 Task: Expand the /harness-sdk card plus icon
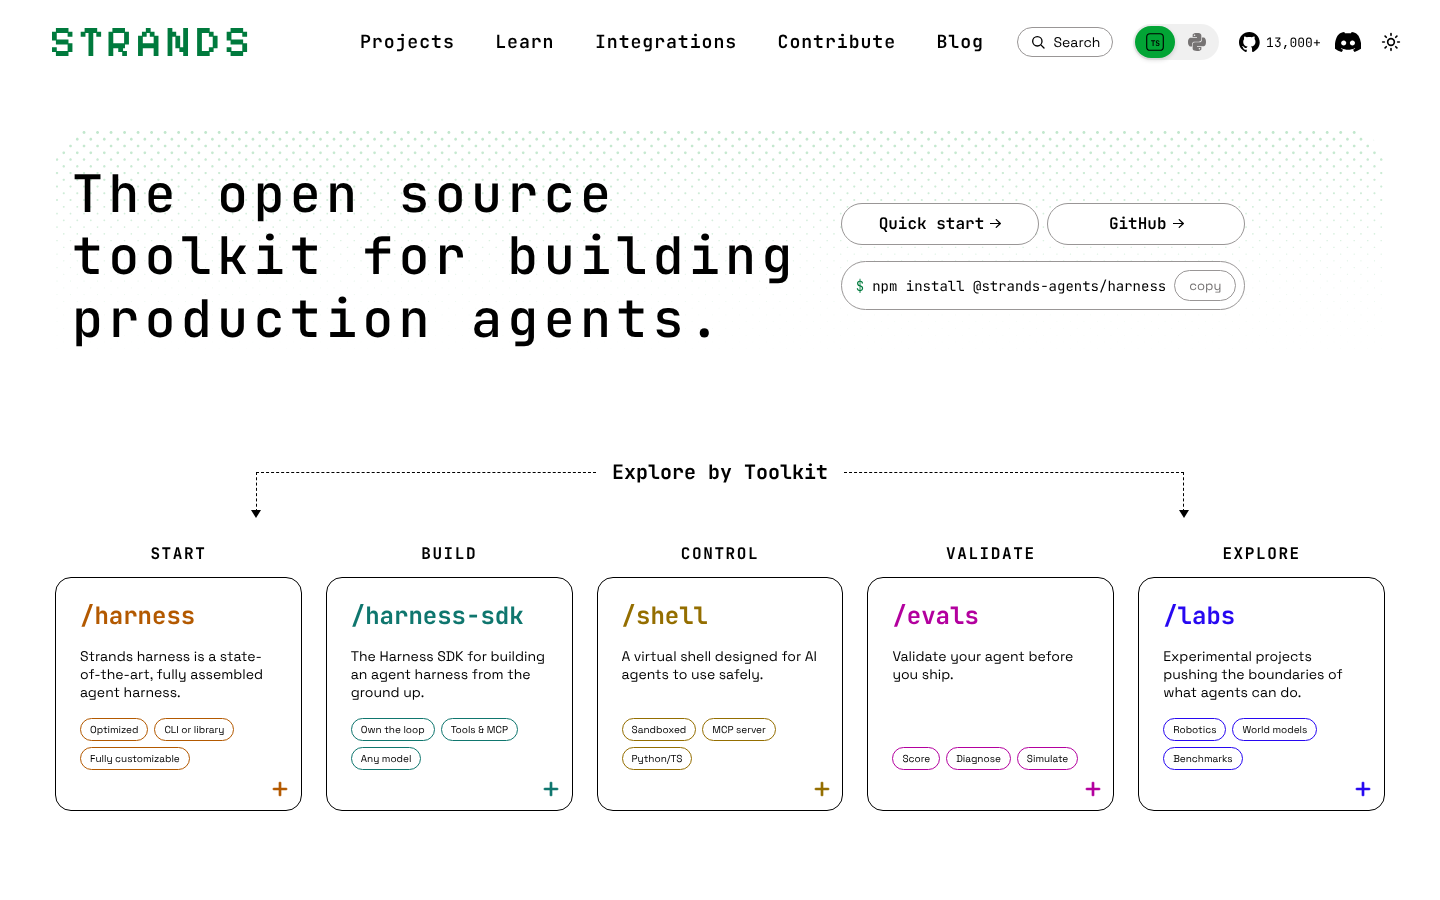point(551,789)
